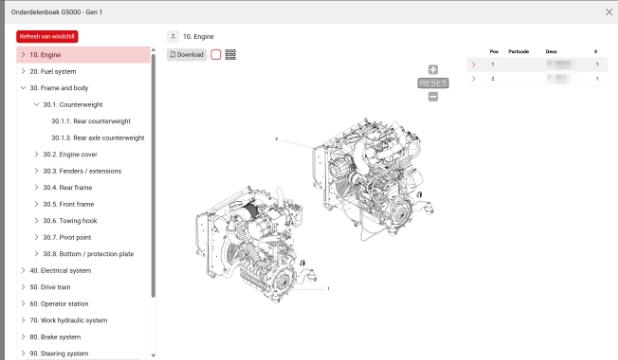This screenshot has height=360, width=618.
Task: Expand row for position 2 in parts table
Action: [474, 79]
